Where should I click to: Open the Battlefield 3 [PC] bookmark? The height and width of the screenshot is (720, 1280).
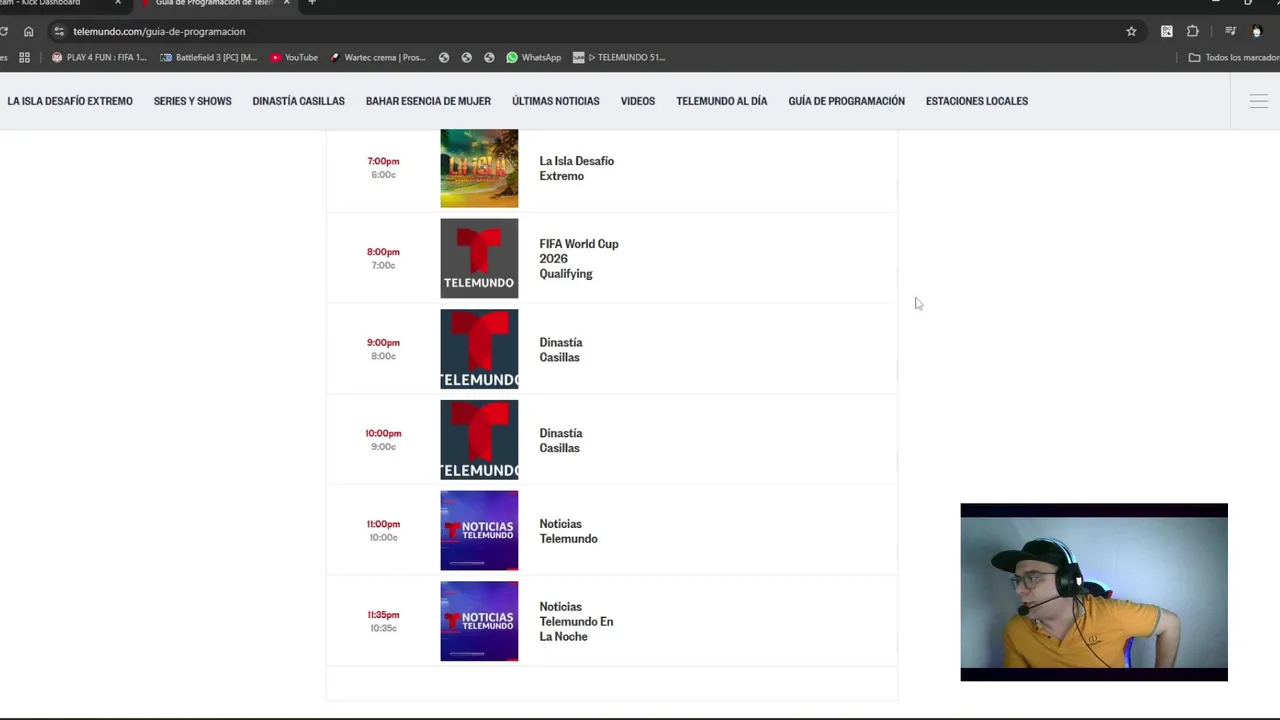tap(209, 57)
